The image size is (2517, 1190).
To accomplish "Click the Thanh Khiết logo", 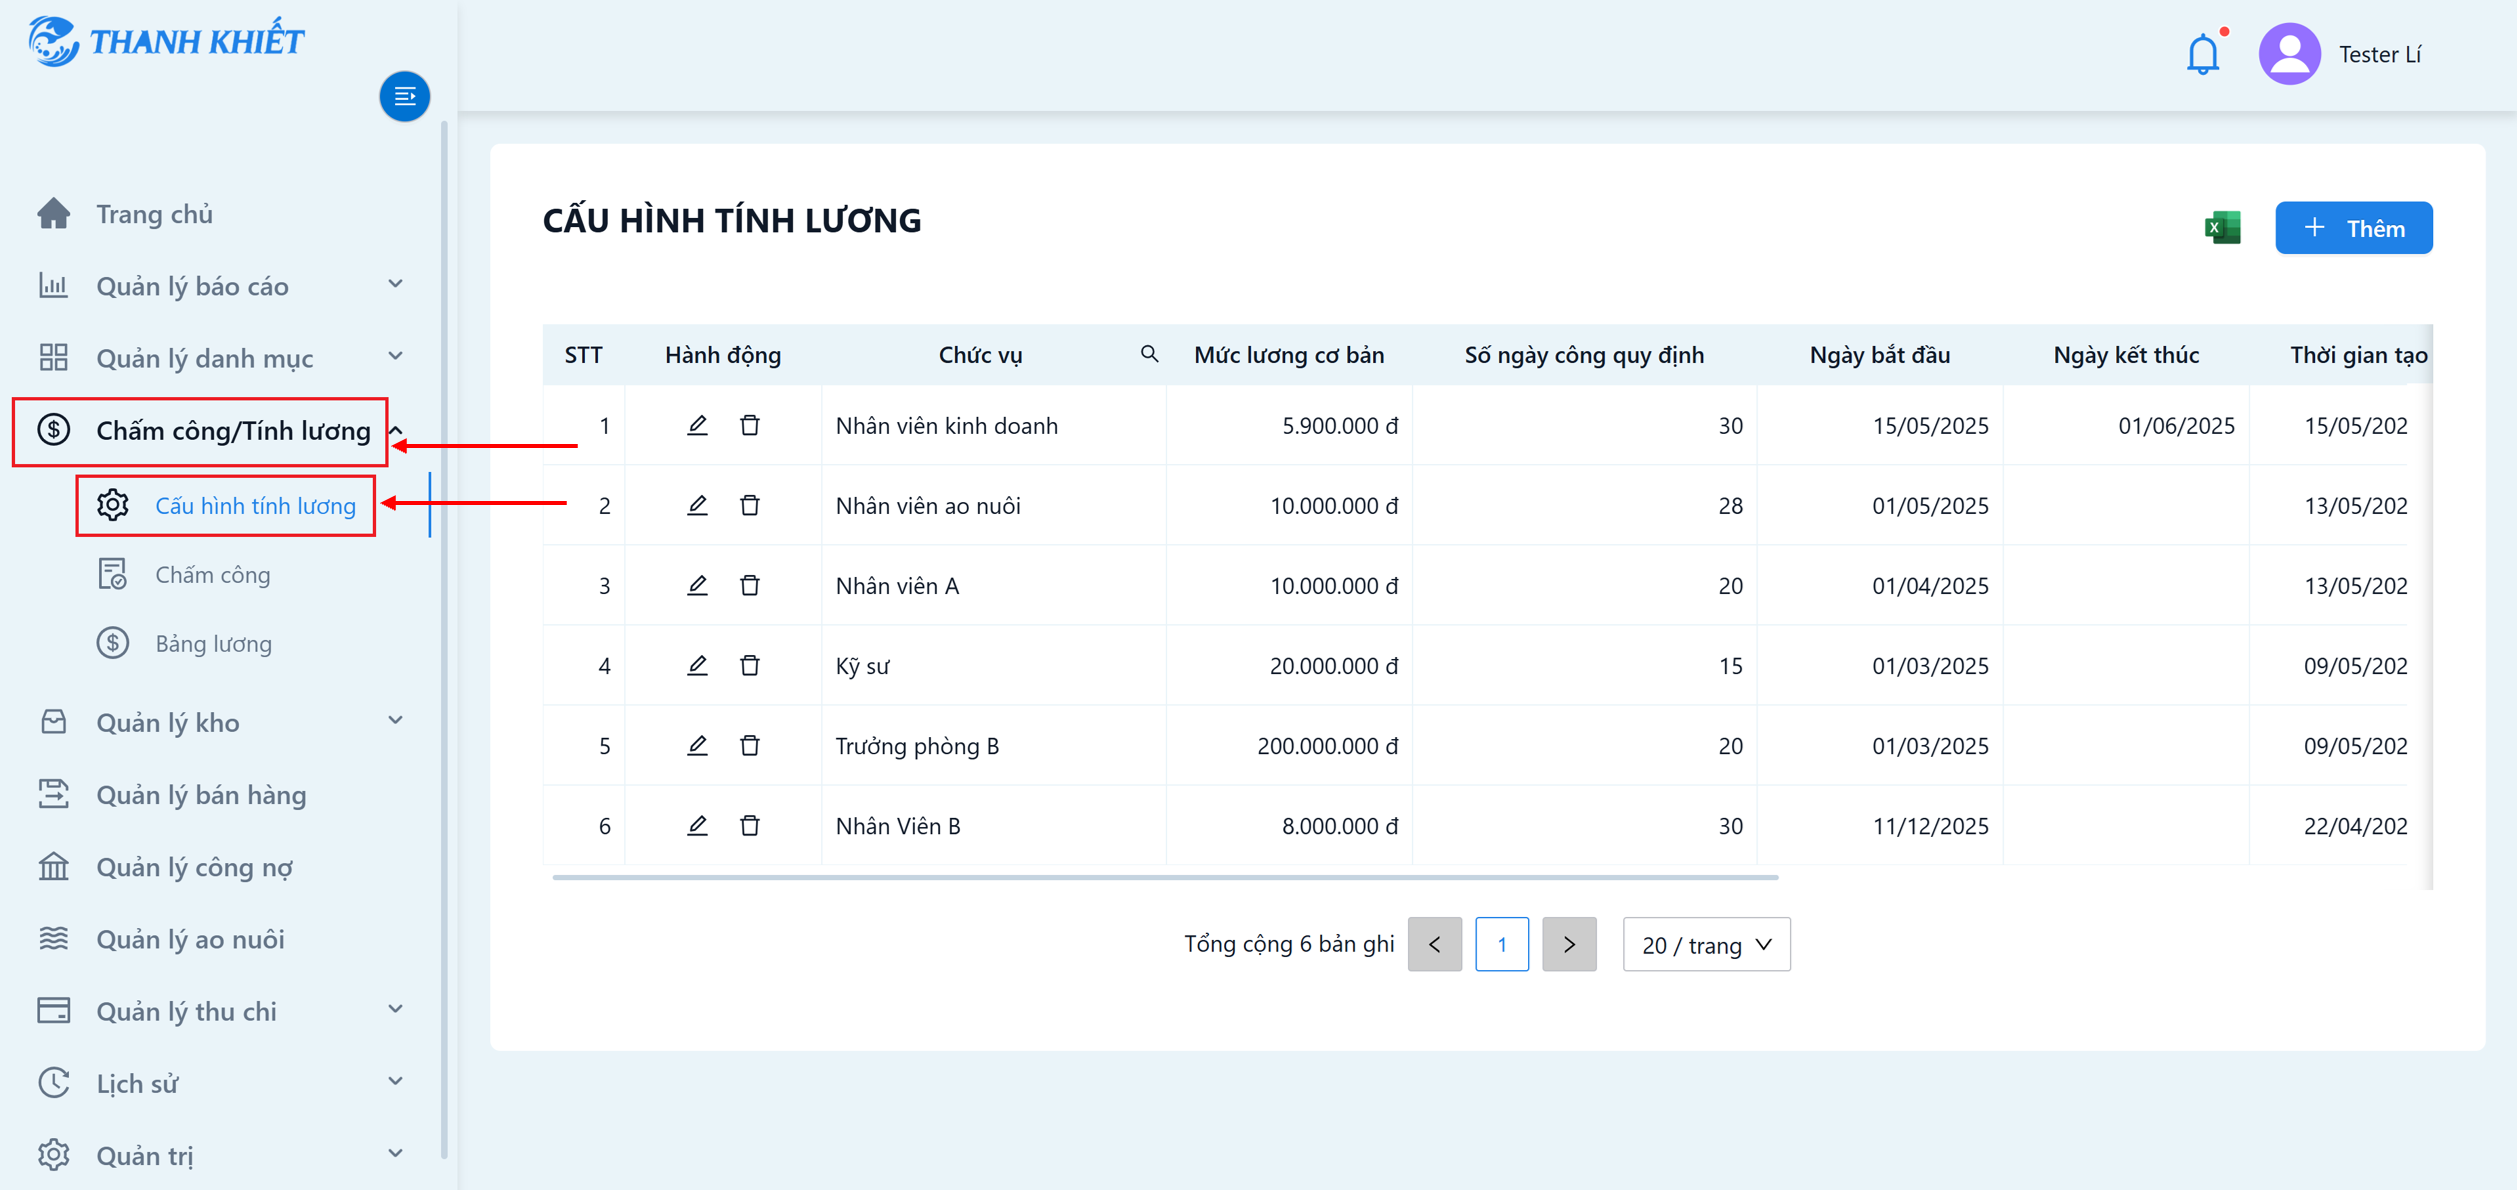I will pyautogui.click(x=165, y=41).
